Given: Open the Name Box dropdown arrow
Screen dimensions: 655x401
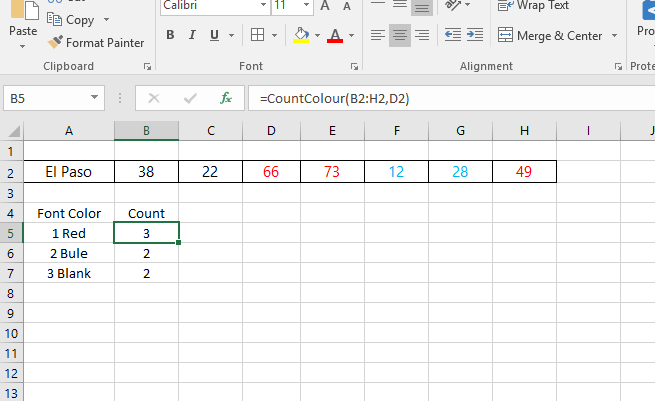Looking at the screenshot, I should pos(94,97).
